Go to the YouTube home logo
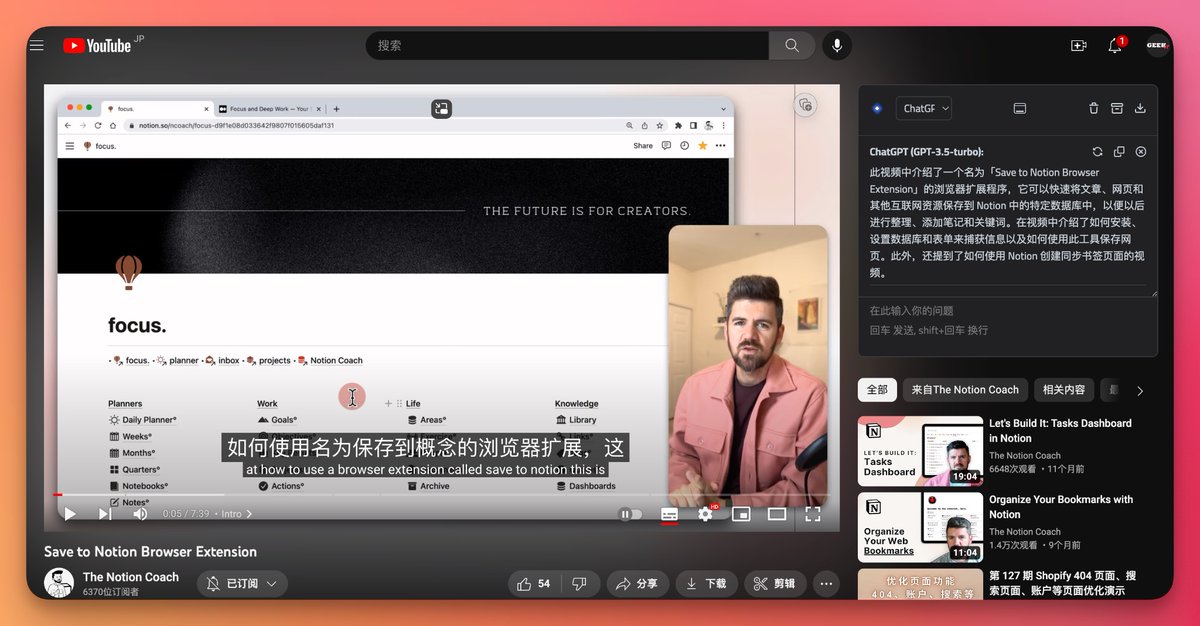This screenshot has height=626, width=1200. pyautogui.click(x=97, y=45)
